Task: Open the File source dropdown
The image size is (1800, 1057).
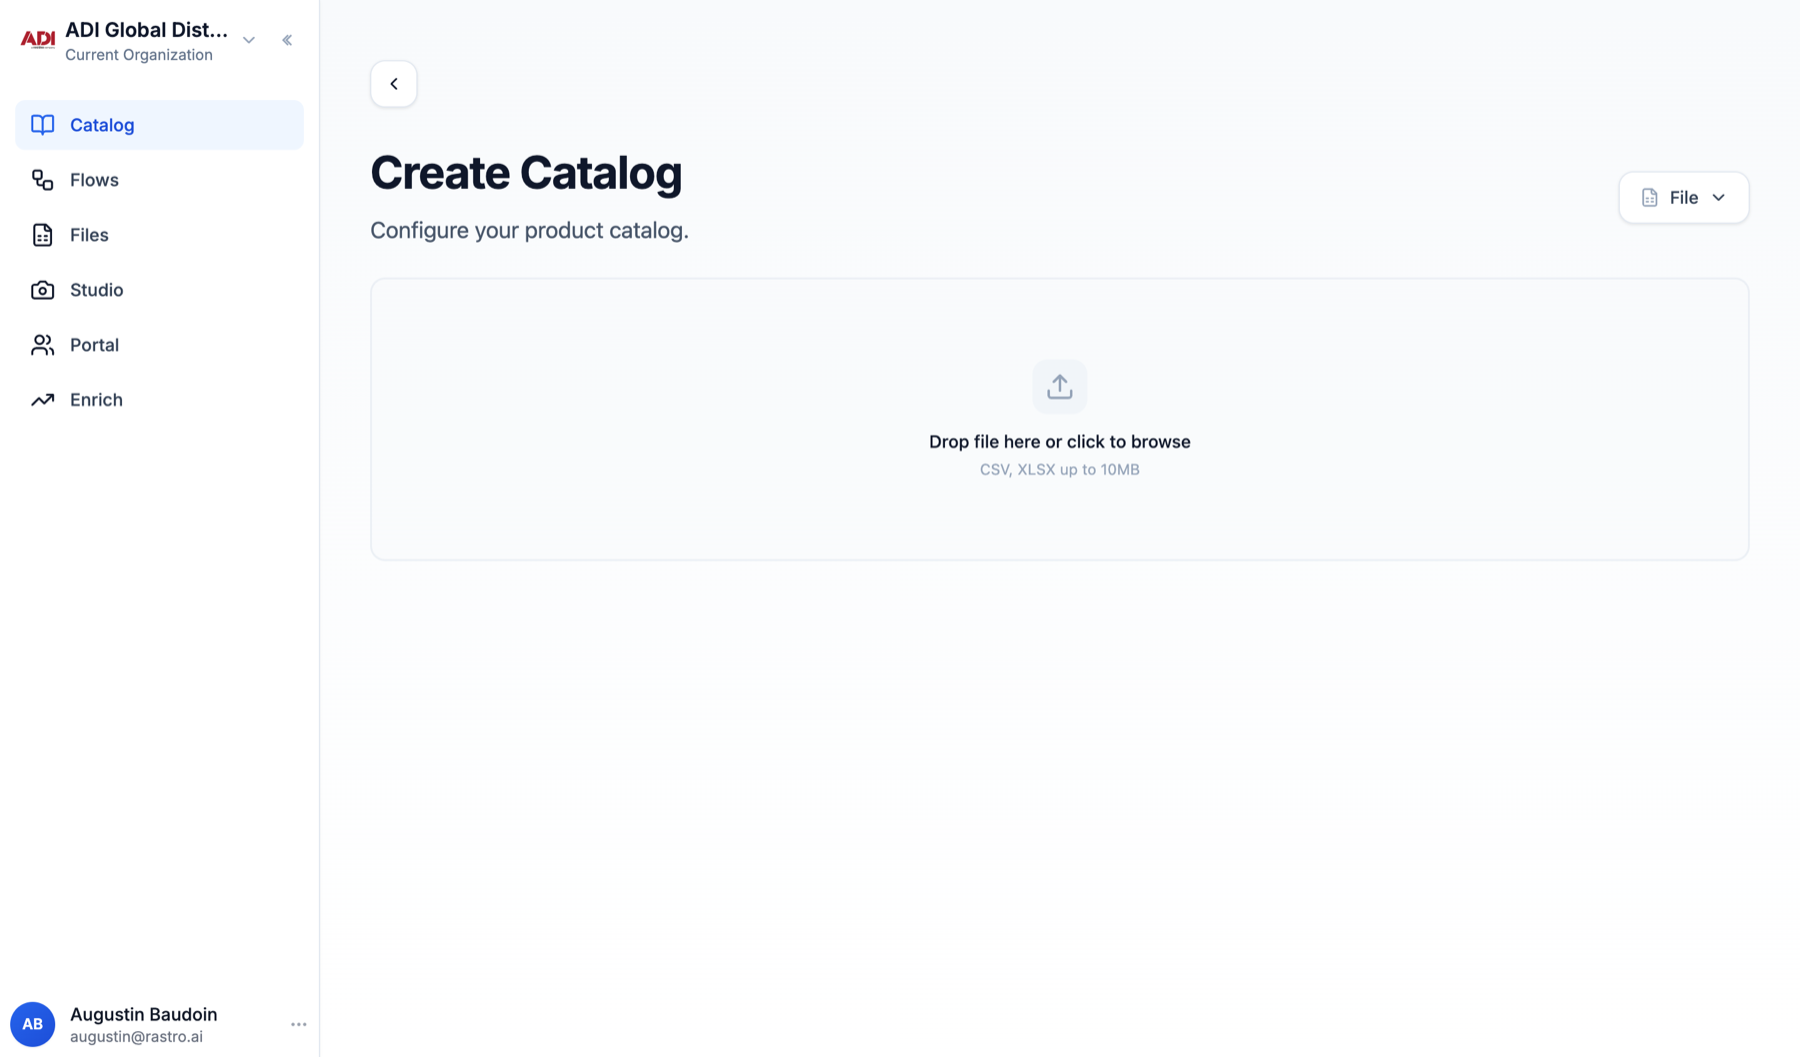Action: coord(1684,198)
